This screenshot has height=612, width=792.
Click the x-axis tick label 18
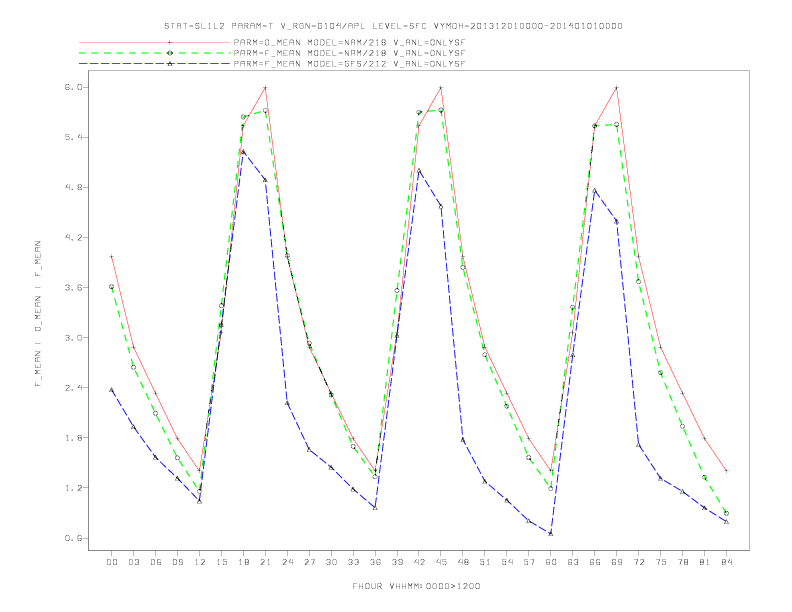pyautogui.click(x=243, y=562)
